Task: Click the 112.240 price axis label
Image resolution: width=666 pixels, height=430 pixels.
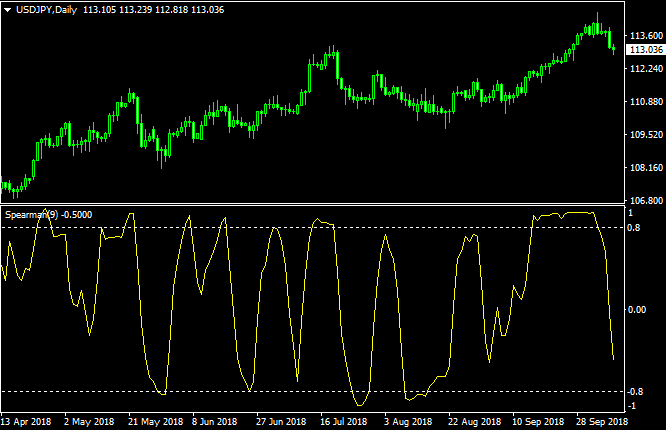Action: tap(646, 69)
